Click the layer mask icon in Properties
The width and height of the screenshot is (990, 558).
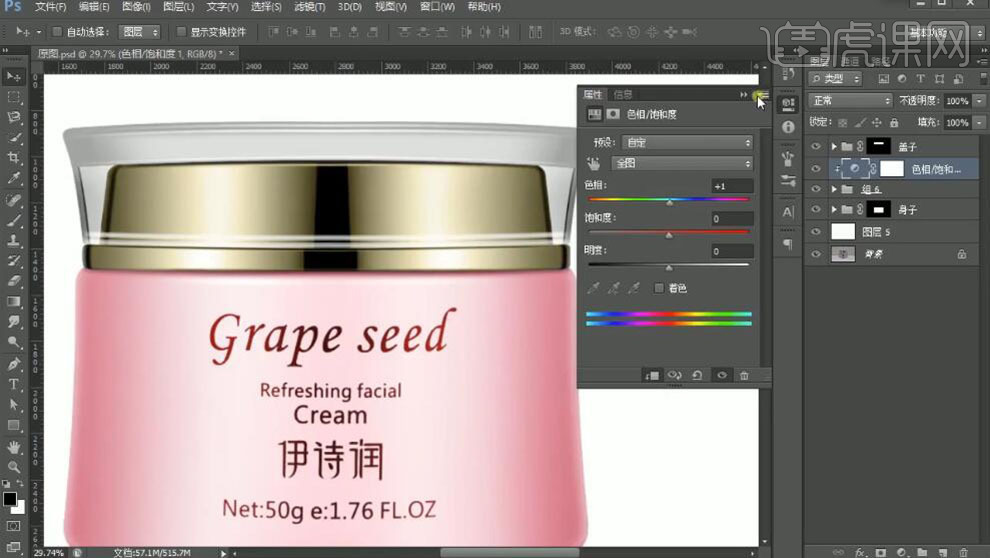coord(613,114)
